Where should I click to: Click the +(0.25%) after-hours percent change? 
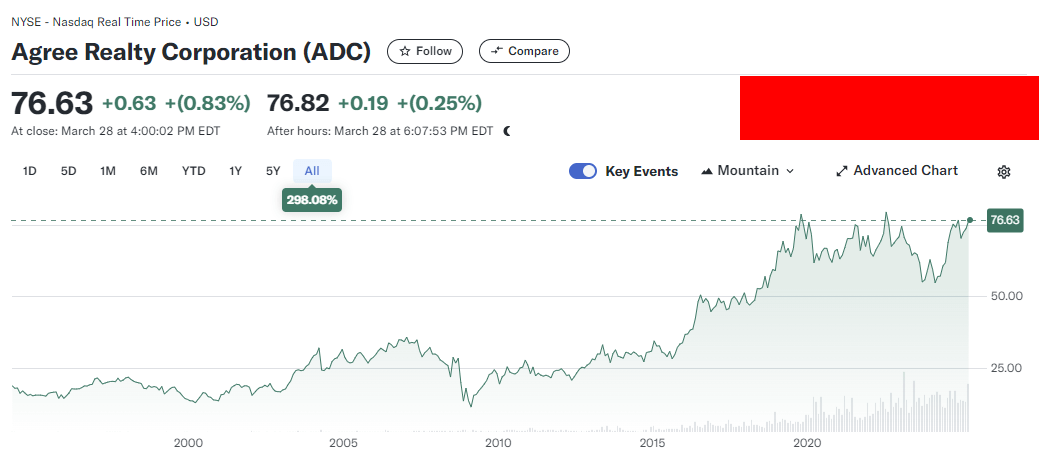[439, 104]
